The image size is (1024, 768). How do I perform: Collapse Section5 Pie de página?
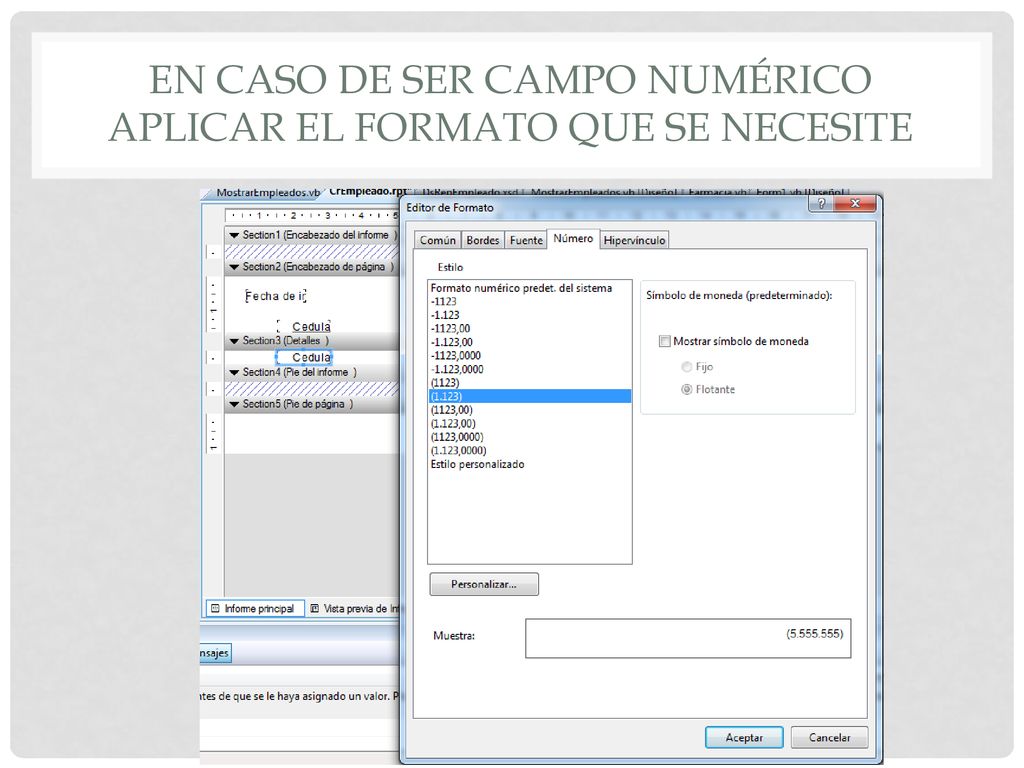point(234,404)
